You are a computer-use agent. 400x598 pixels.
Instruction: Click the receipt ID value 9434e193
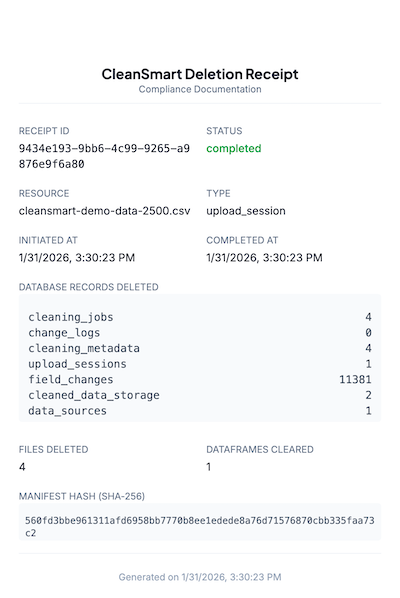104,156
